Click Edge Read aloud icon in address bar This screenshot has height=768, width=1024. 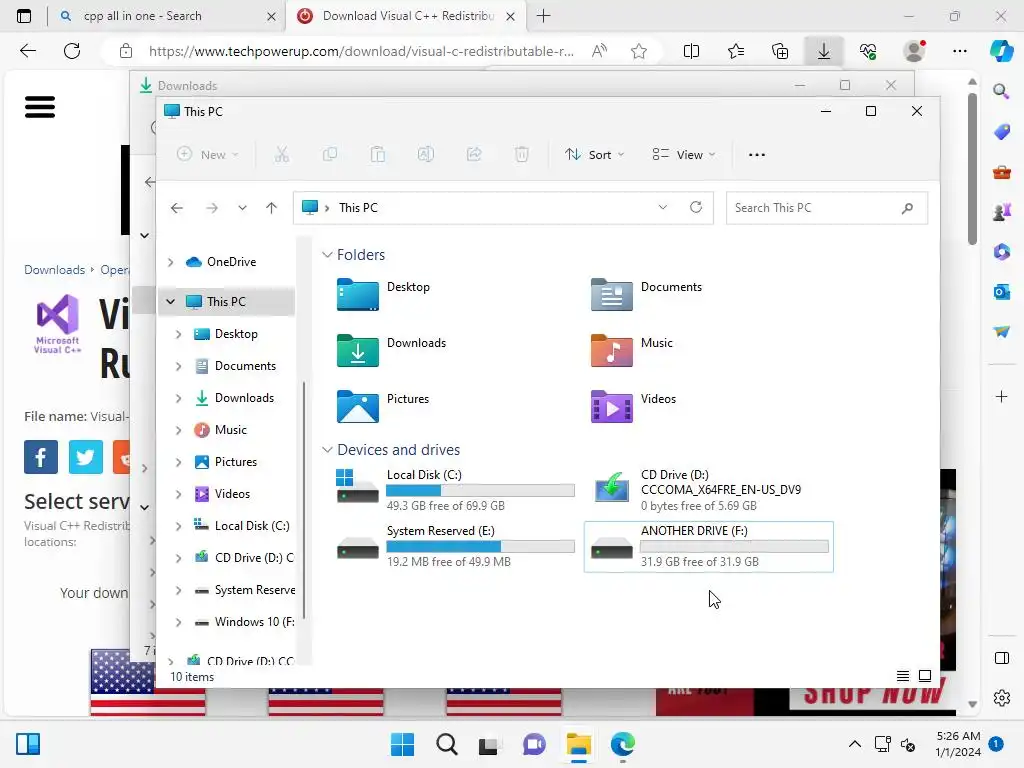(x=599, y=51)
